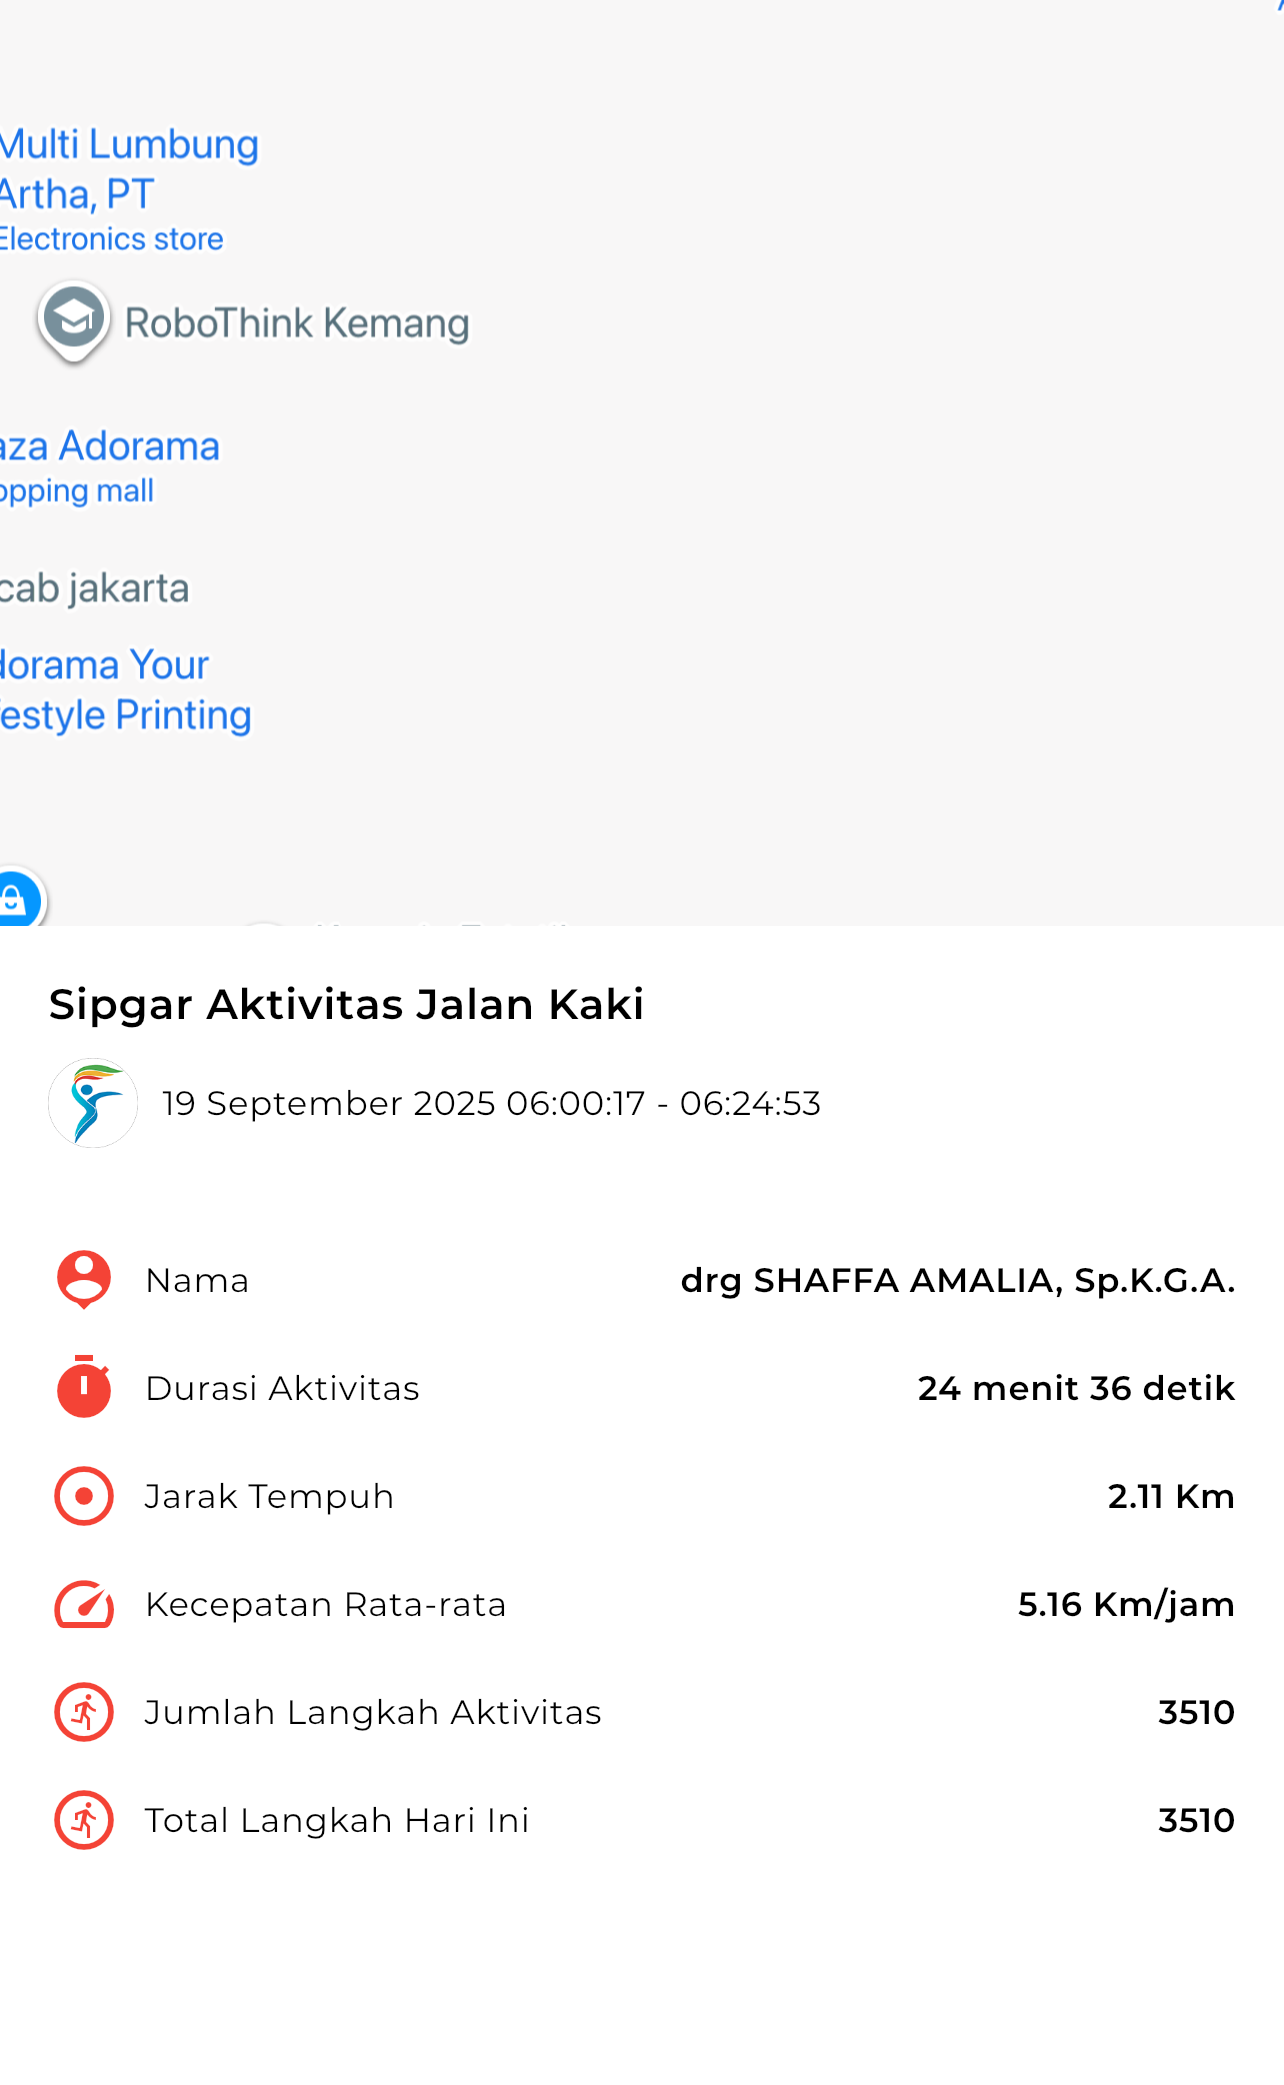Viewport: 1284px width, 2085px height.
Task: Tap the speedometer icon for Kecepatan Rata-rata
Action: coord(84,1604)
